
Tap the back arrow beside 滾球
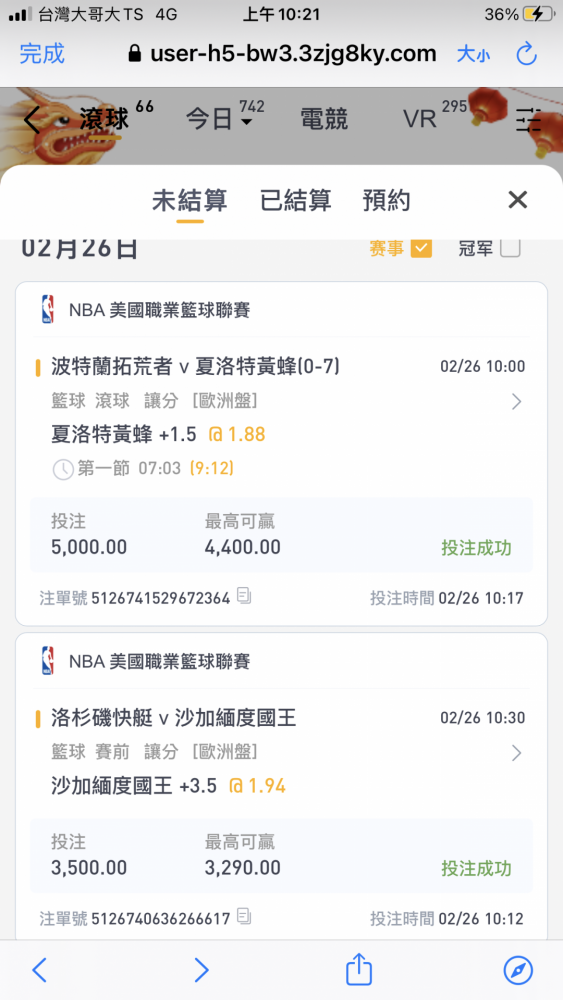pos(33,119)
